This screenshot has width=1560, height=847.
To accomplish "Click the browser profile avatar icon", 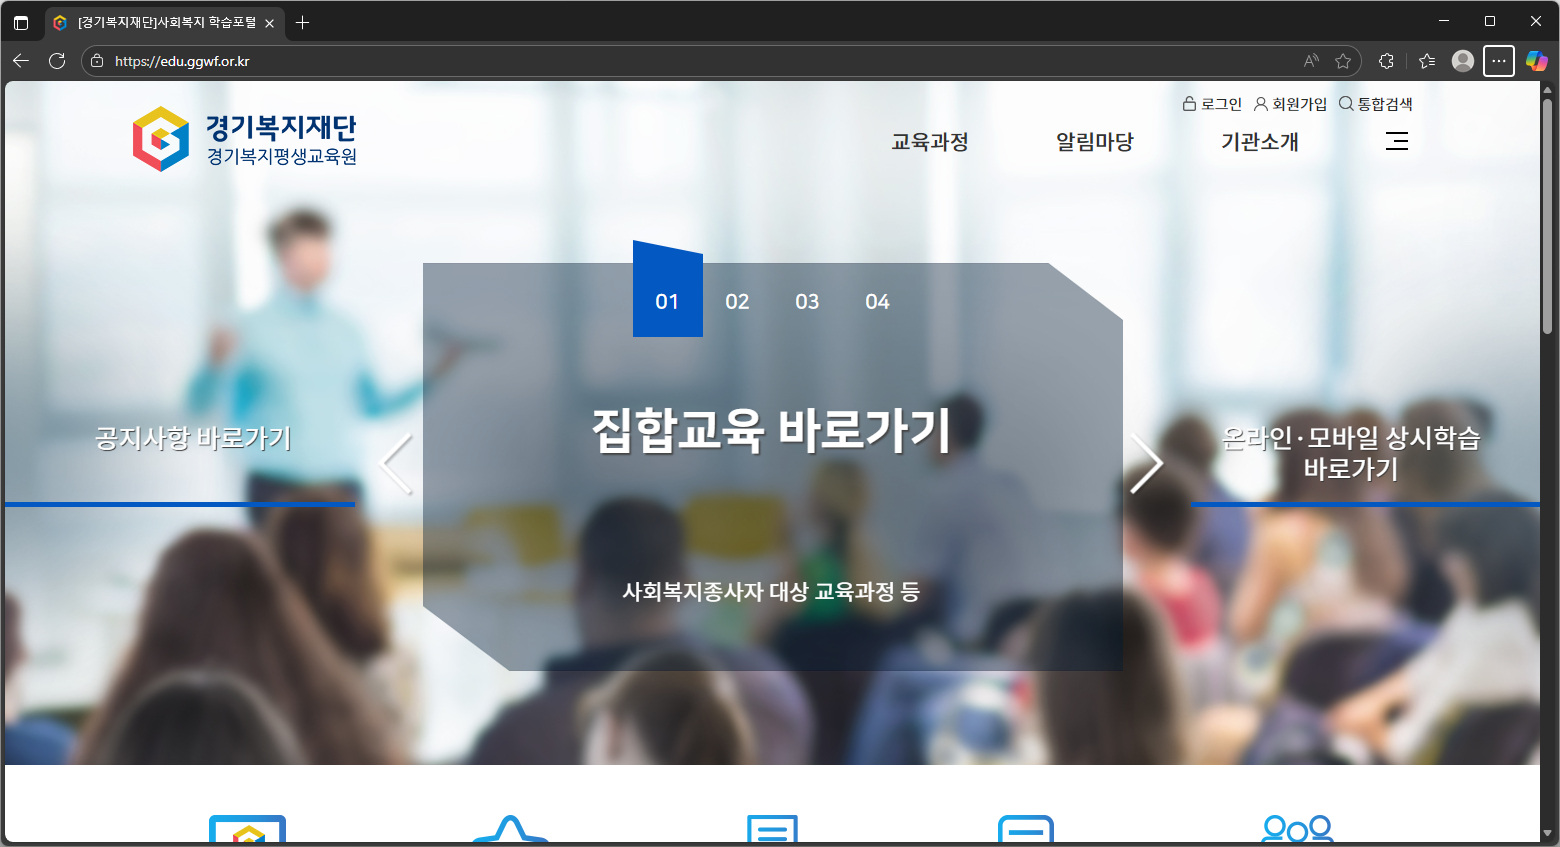I will 1462,61.
